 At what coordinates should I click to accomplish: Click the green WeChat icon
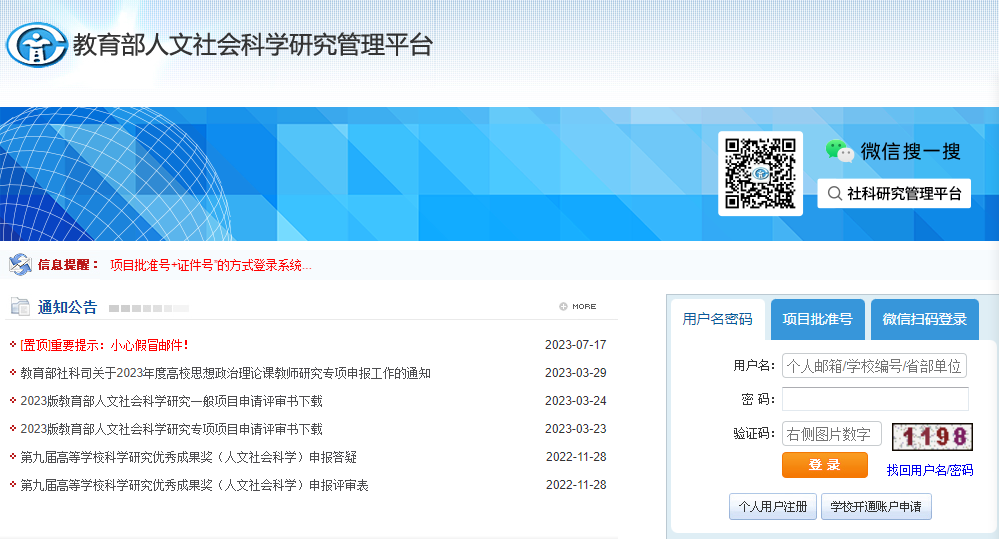click(839, 151)
